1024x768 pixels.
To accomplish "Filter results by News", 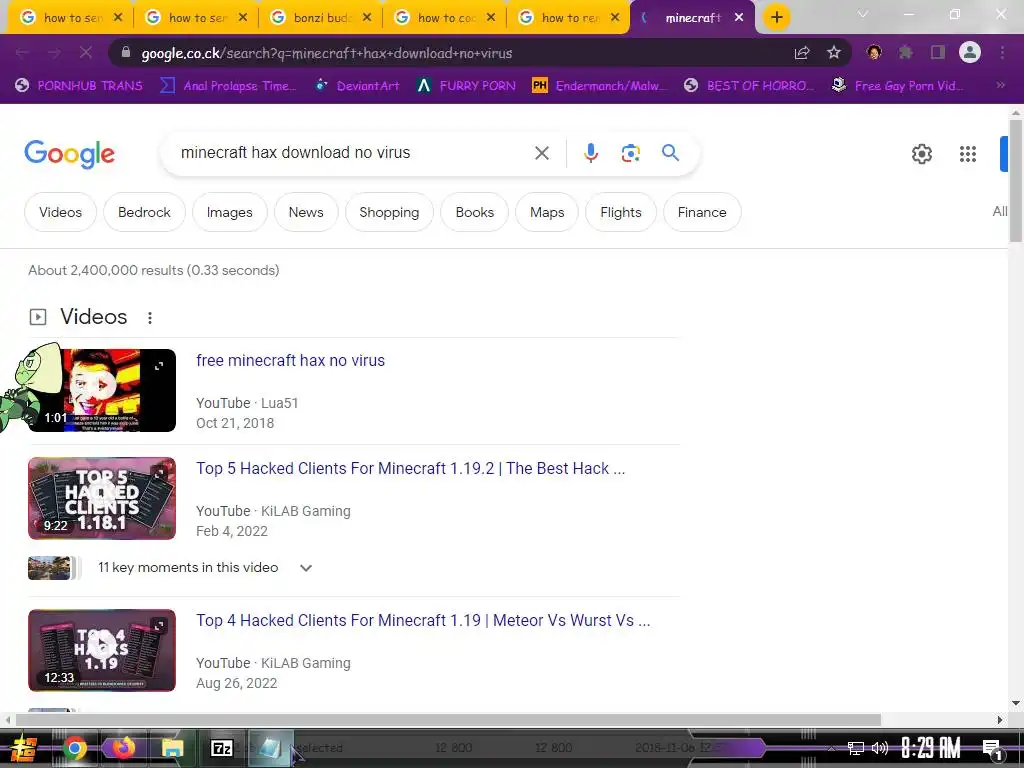I will point(306,212).
